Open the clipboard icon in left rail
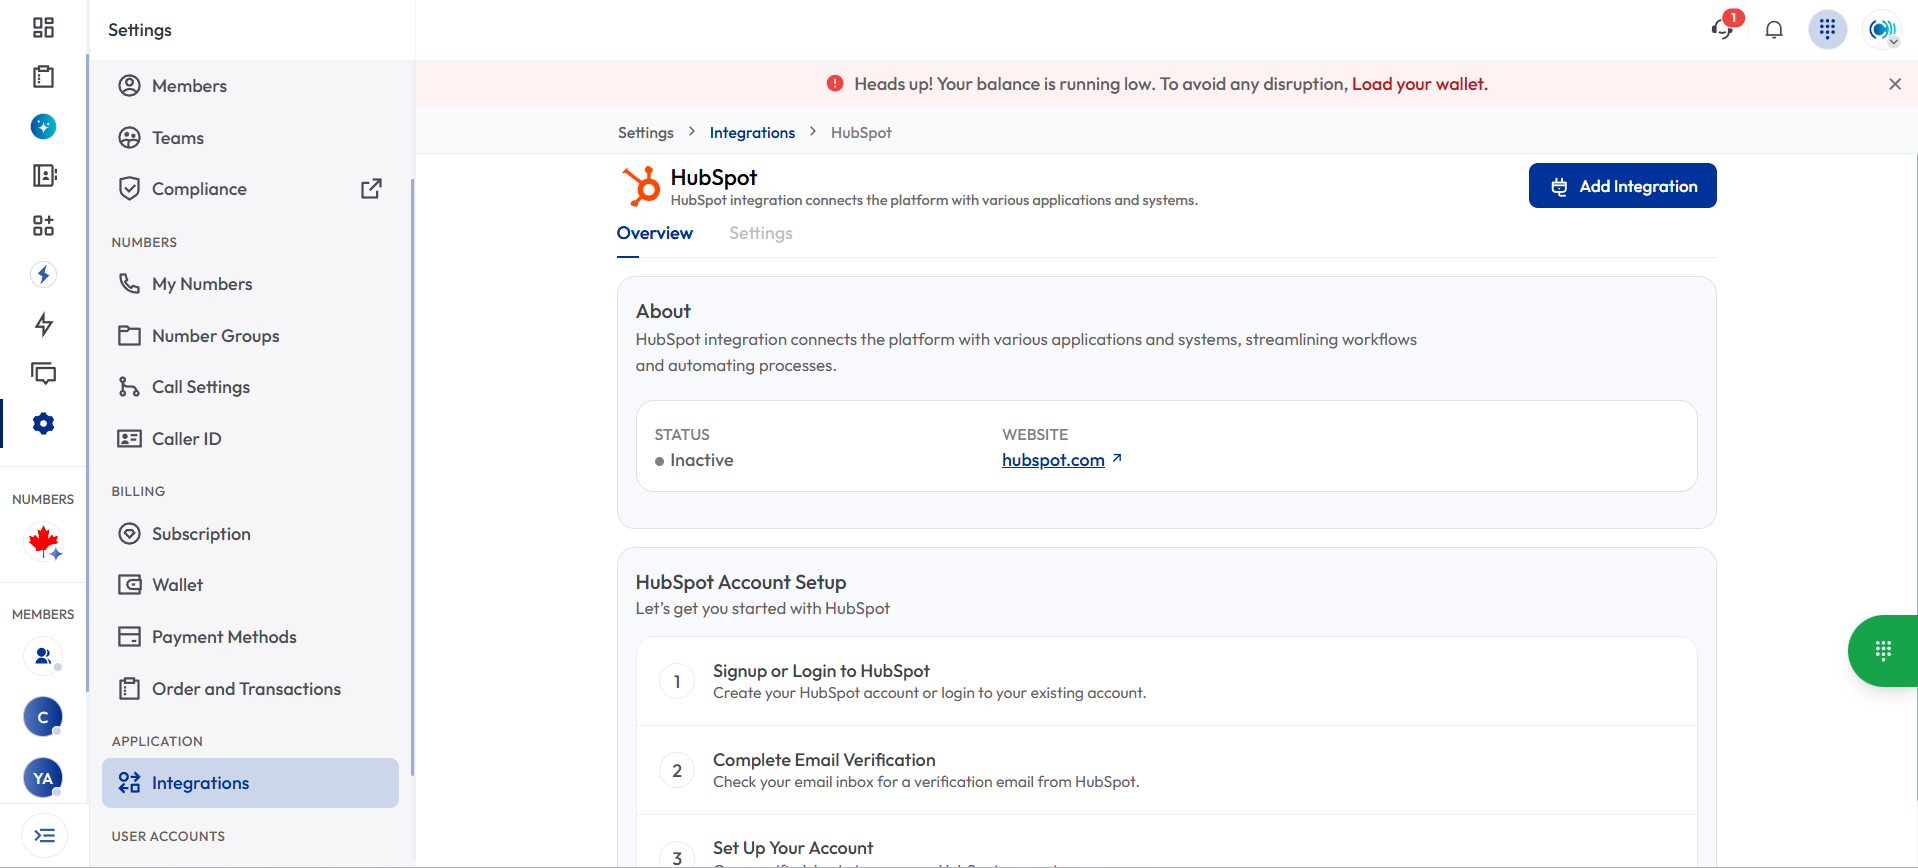This screenshot has width=1918, height=868. 43,77
